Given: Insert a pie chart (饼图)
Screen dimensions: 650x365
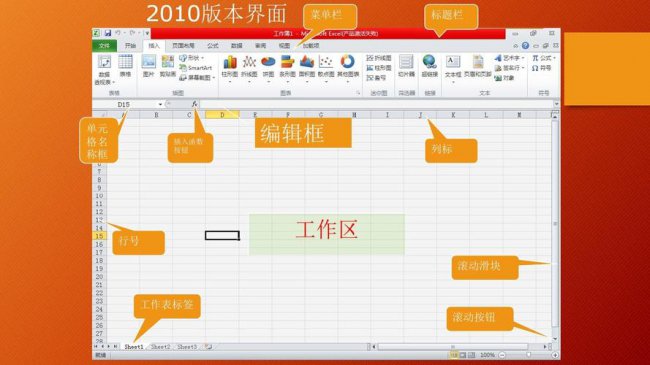Looking at the screenshot, I should 268,68.
